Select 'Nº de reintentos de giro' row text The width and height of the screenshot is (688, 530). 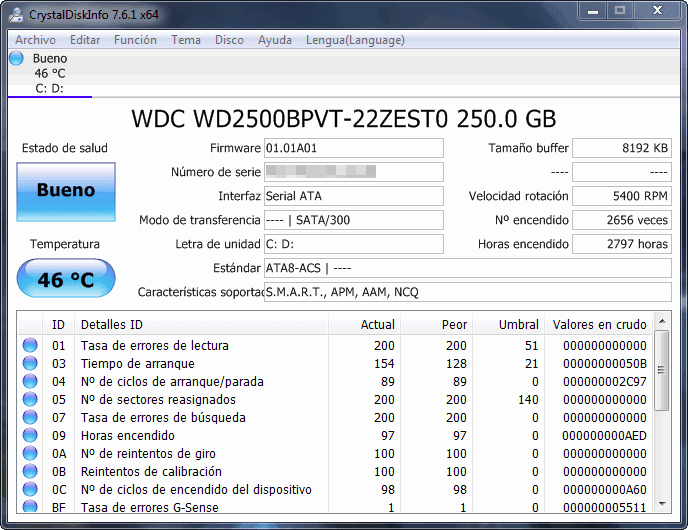click(148, 454)
